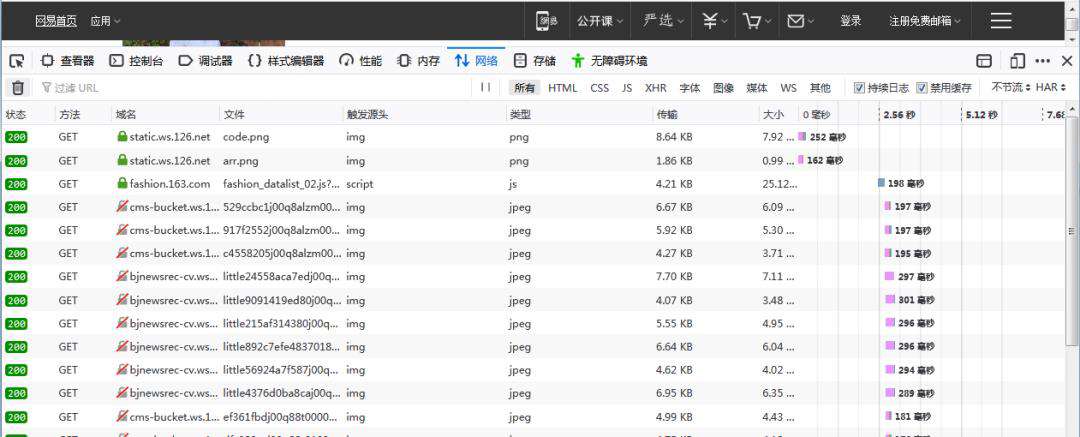Go to 网易首页 link
Screen dimensions: 1080x437
(x=56, y=21)
